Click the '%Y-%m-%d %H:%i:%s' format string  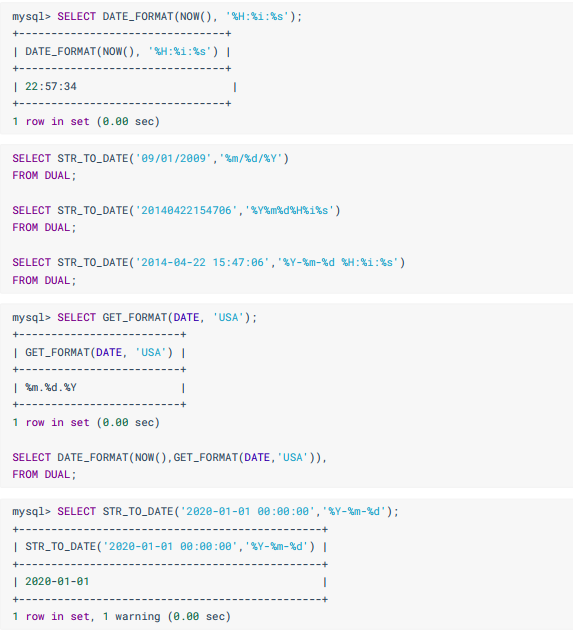[x=338, y=262]
